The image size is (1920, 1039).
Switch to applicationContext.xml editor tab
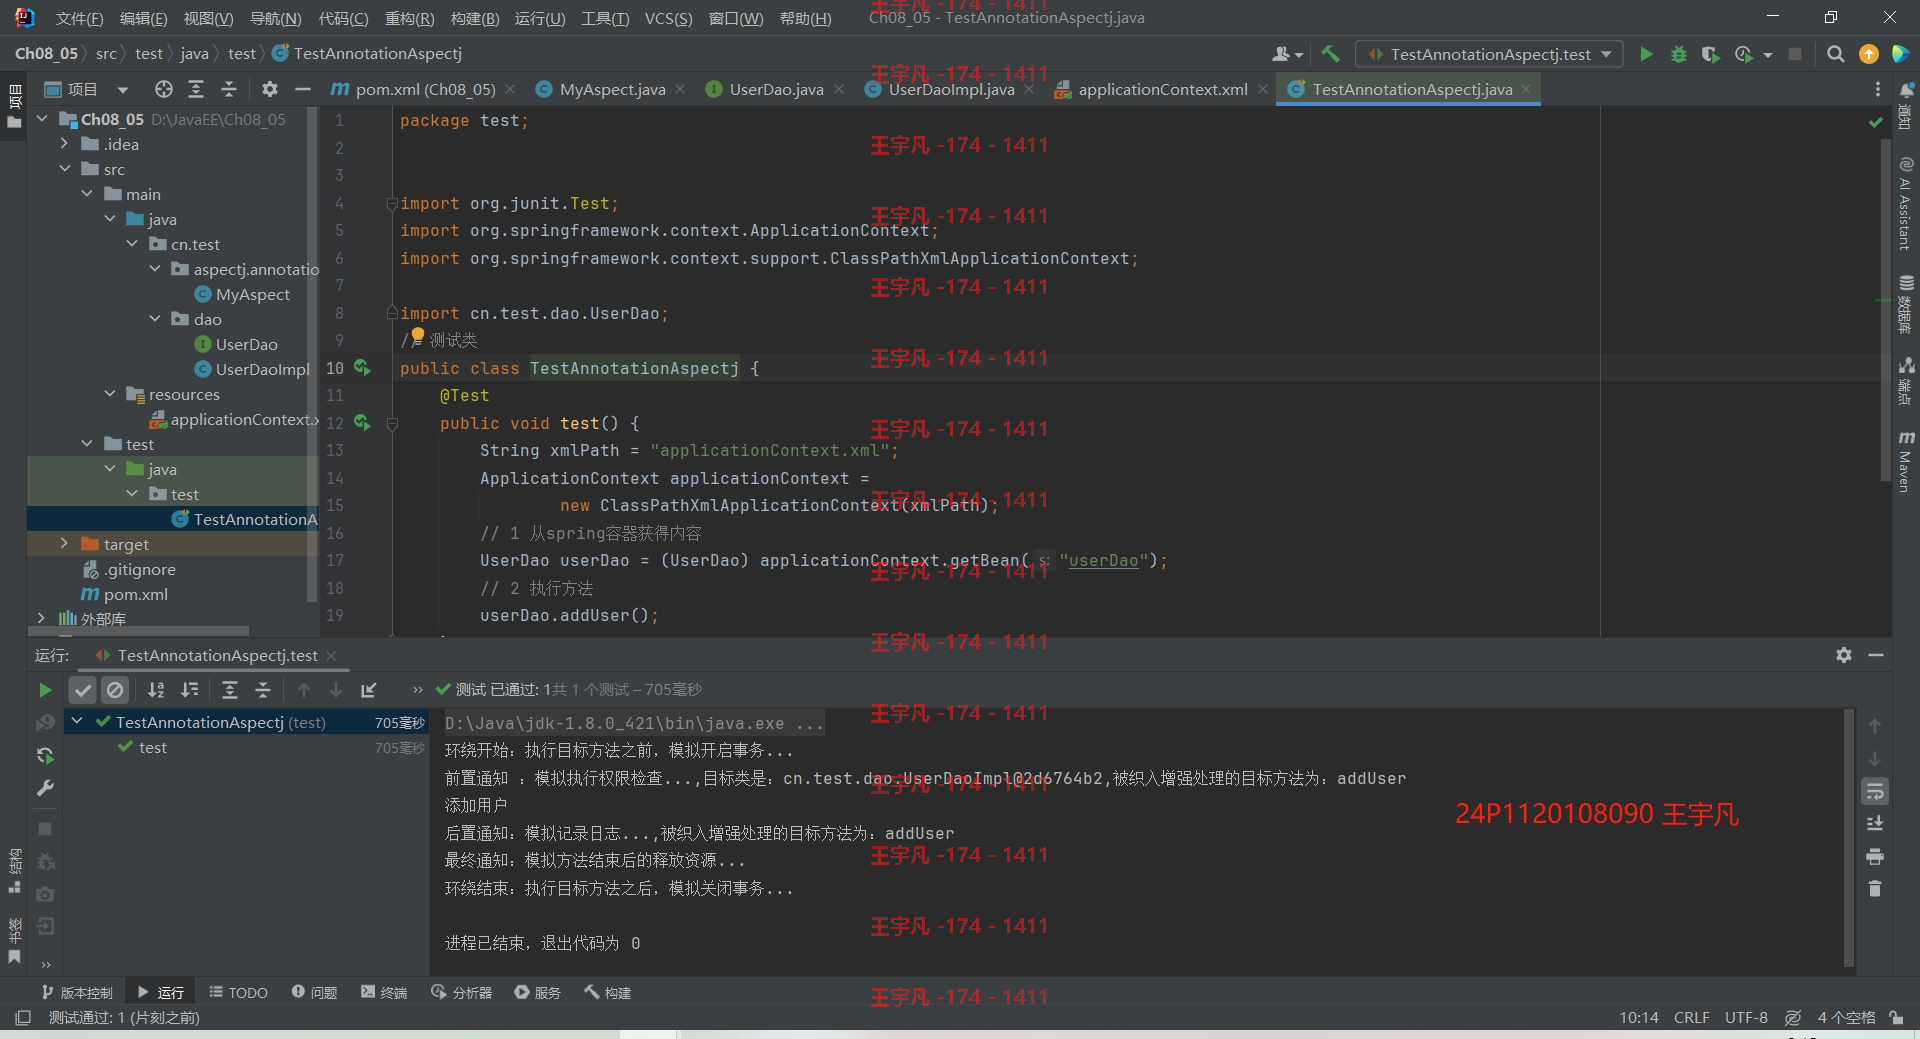1160,89
